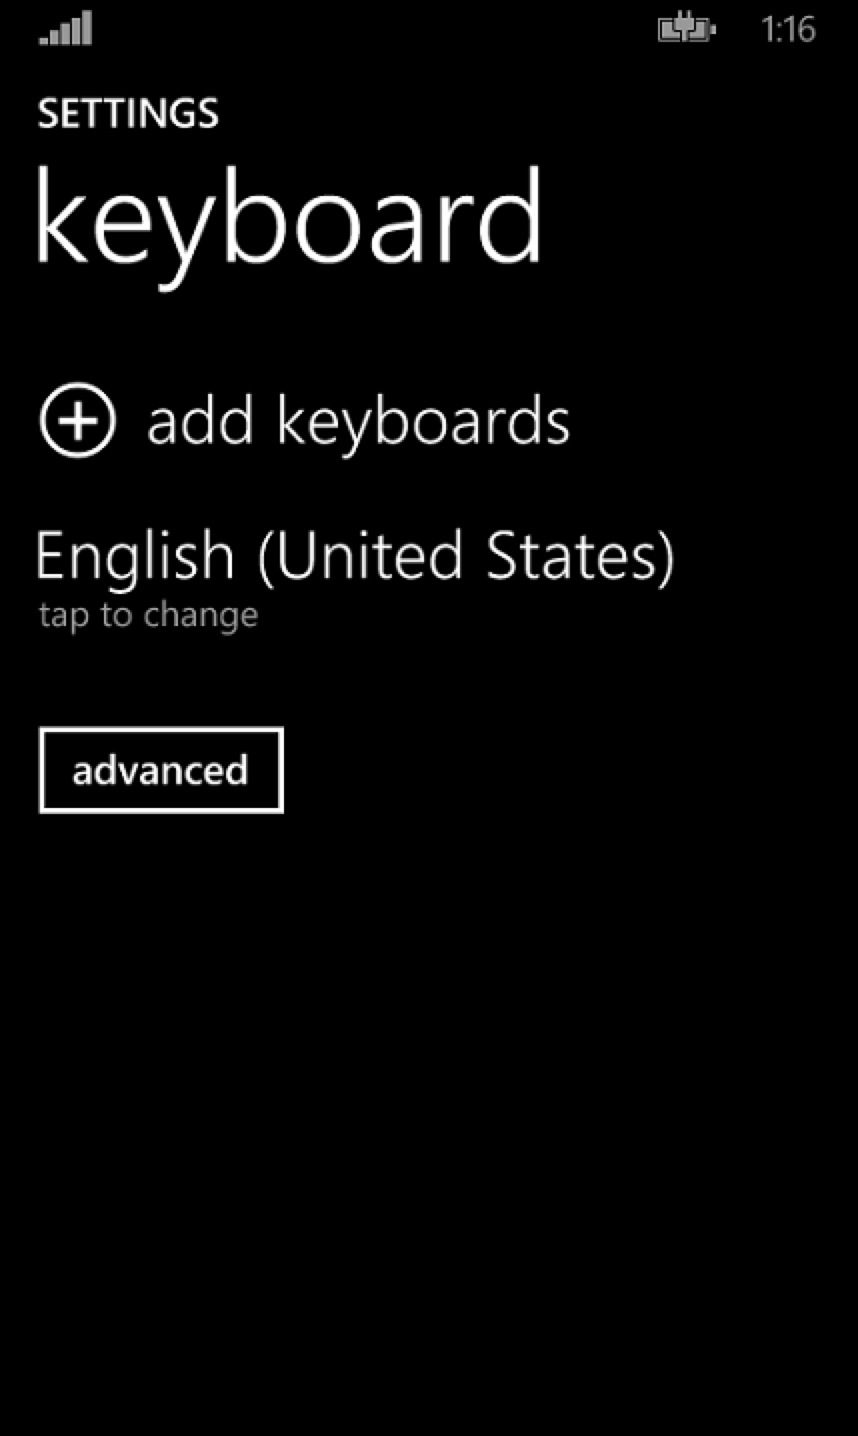Check the signal strength bars icon
The height and width of the screenshot is (1436, 858).
[66, 29]
